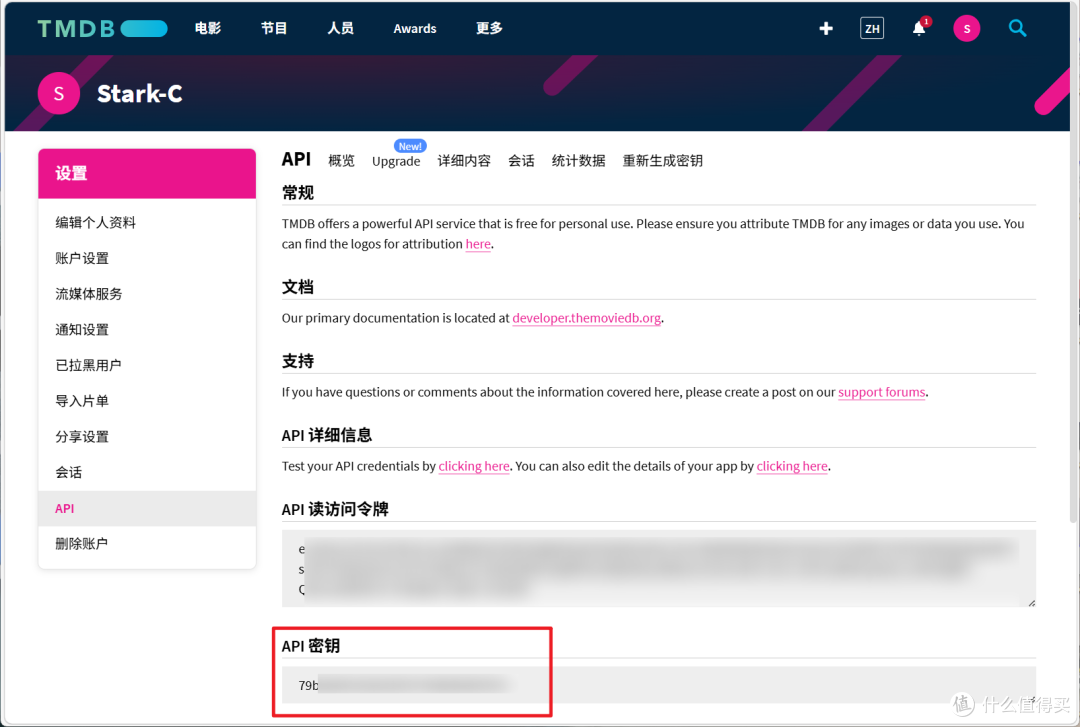This screenshot has width=1080, height=727.
Task: Open the user avatar menu in the header
Action: (x=966, y=28)
